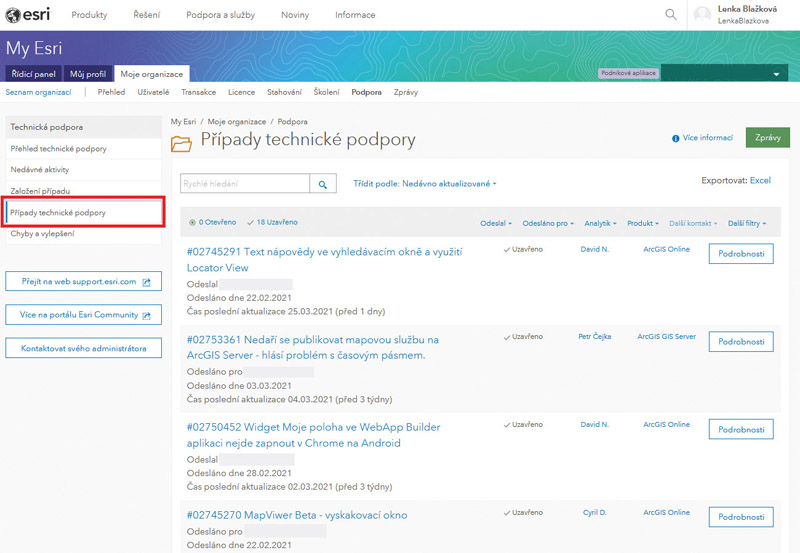Expand the enterprise application dropdown arrow
The width and height of the screenshot is (800, 553).
pyautogui.click(x=776, y=74)
